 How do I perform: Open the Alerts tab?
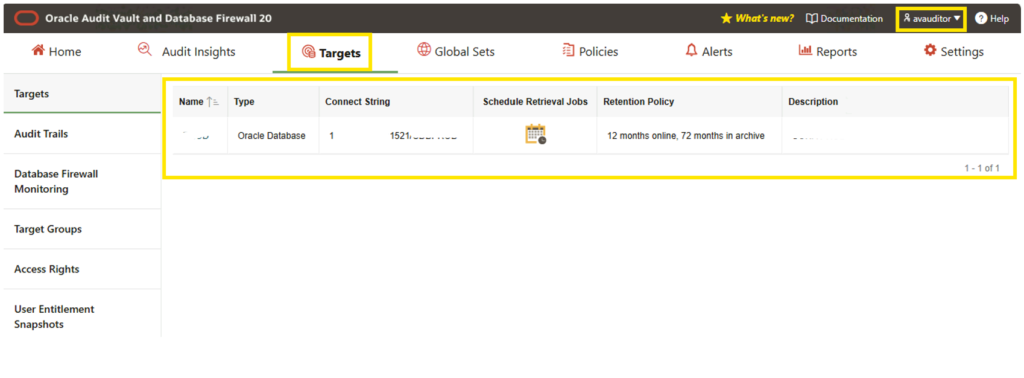pyautogui.click(x=709, y=52)
